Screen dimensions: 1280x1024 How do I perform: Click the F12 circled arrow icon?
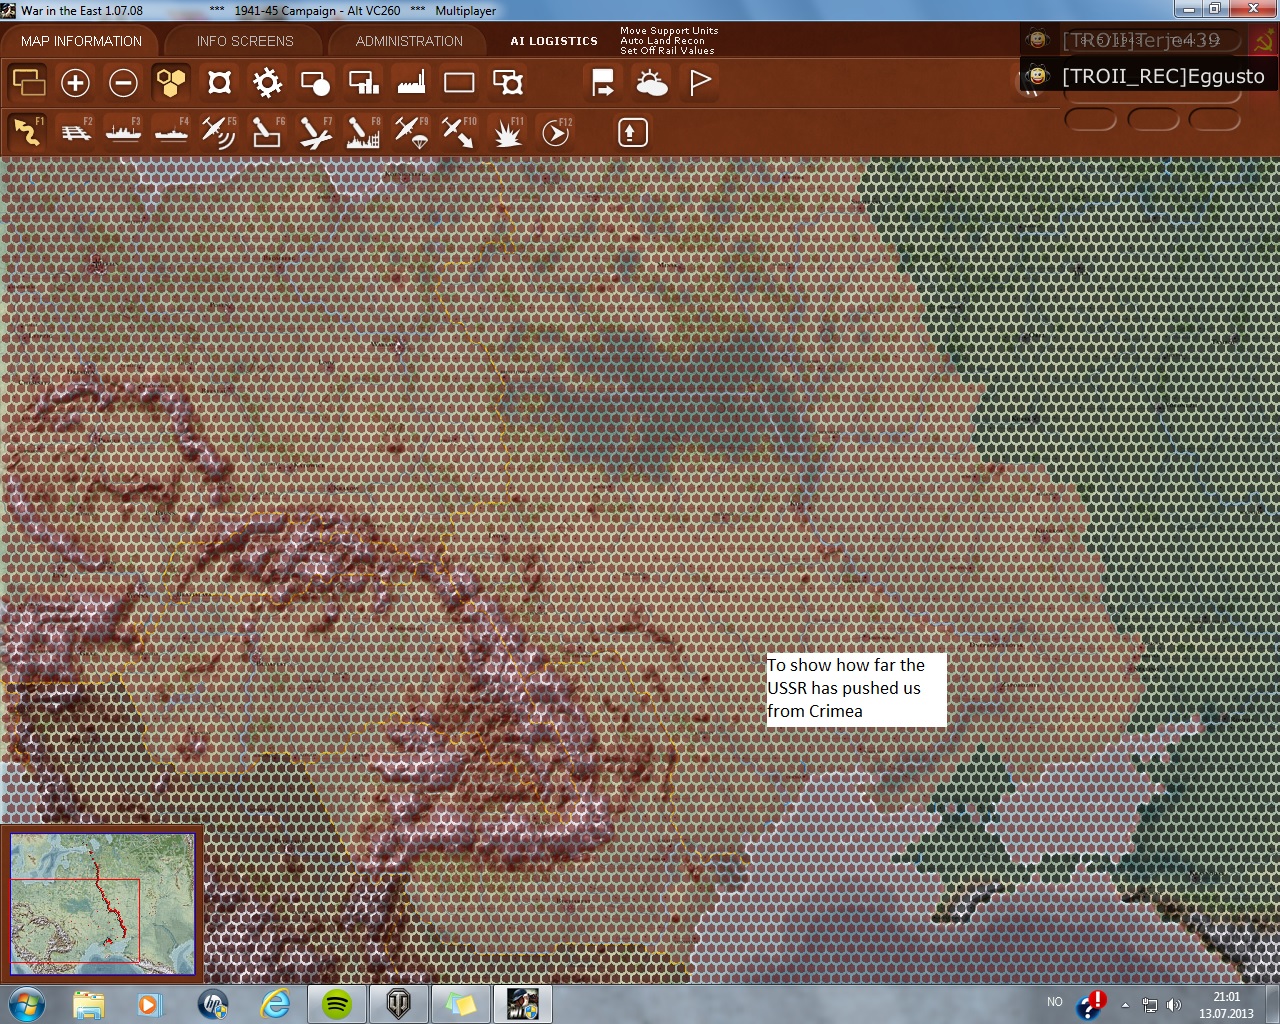(556, 132)
